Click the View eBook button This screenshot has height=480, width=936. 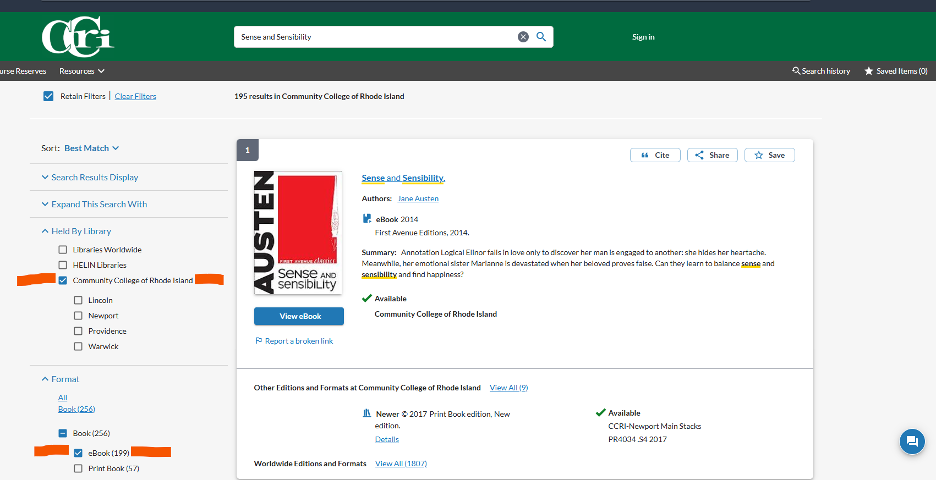pyautogui.click(x=298, y=316)
